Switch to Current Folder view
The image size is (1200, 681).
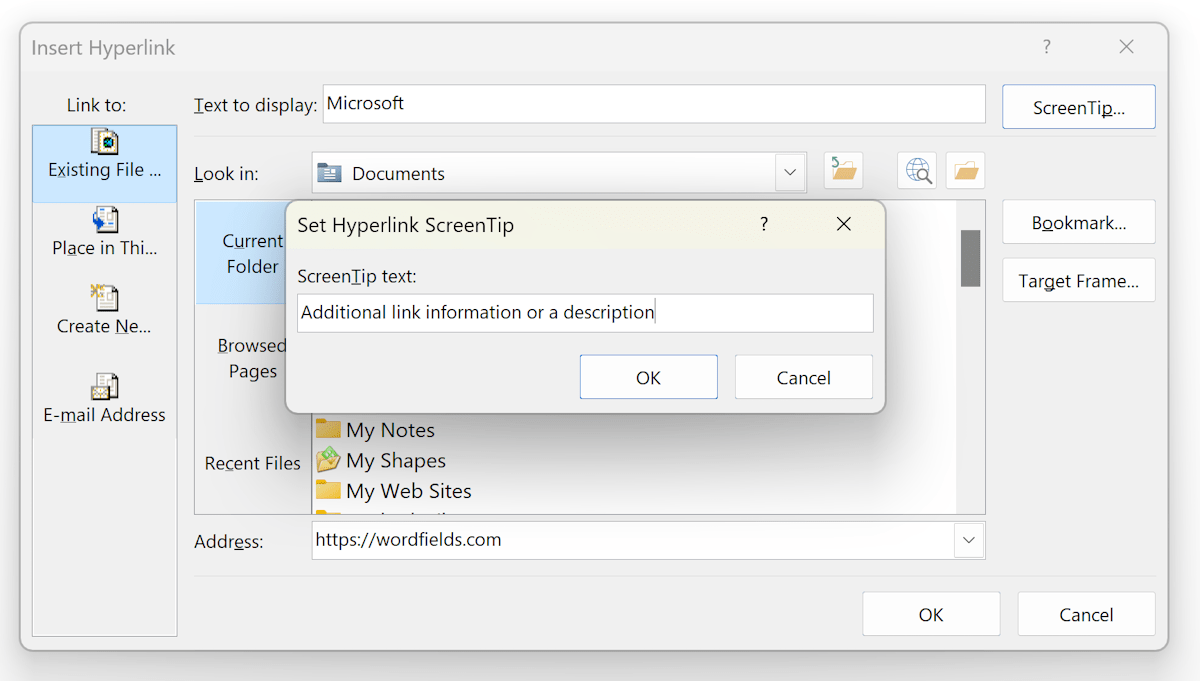[252, 253]
